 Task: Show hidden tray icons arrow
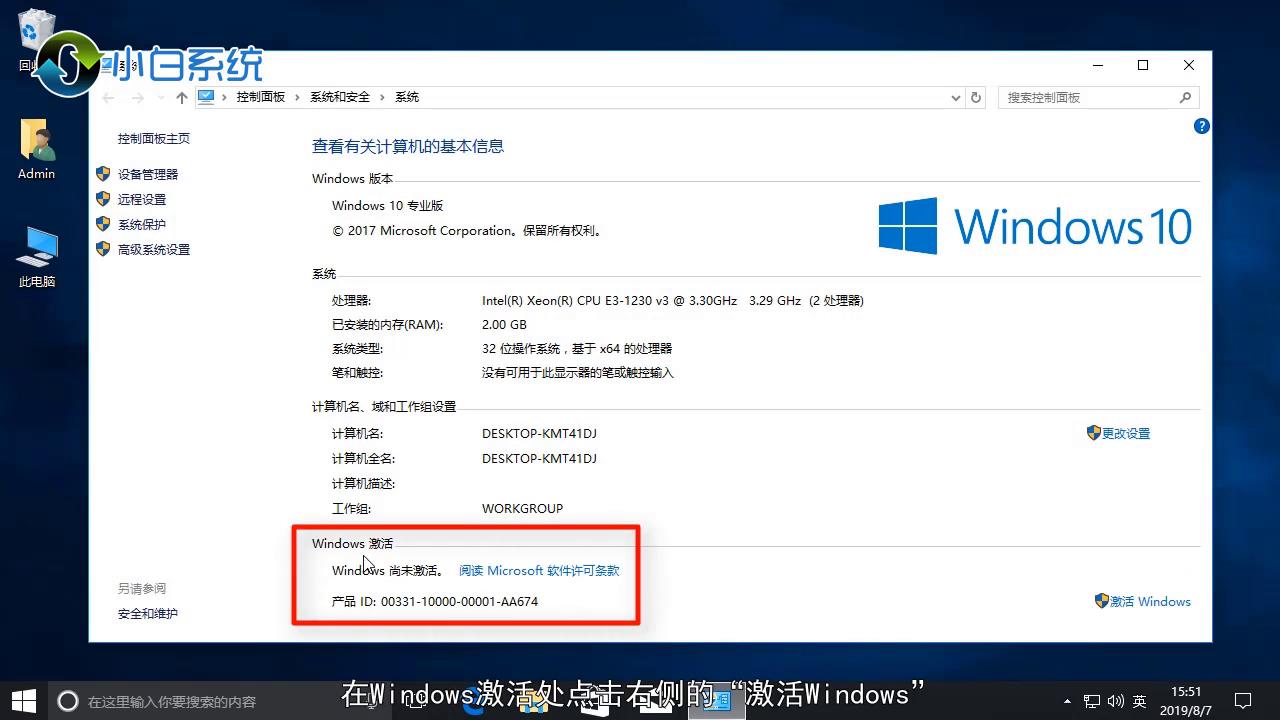(x=1067, y=701)
